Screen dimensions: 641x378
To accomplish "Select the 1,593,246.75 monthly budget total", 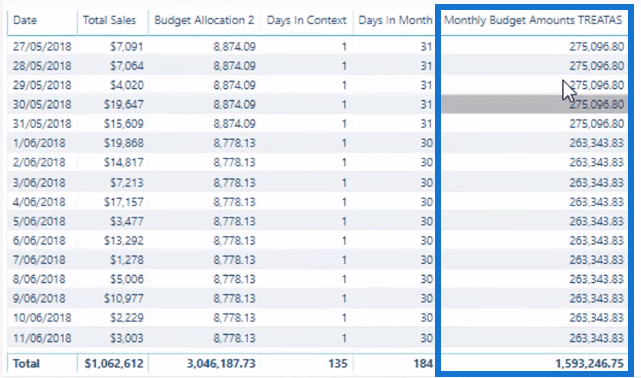I will [589, 363].
